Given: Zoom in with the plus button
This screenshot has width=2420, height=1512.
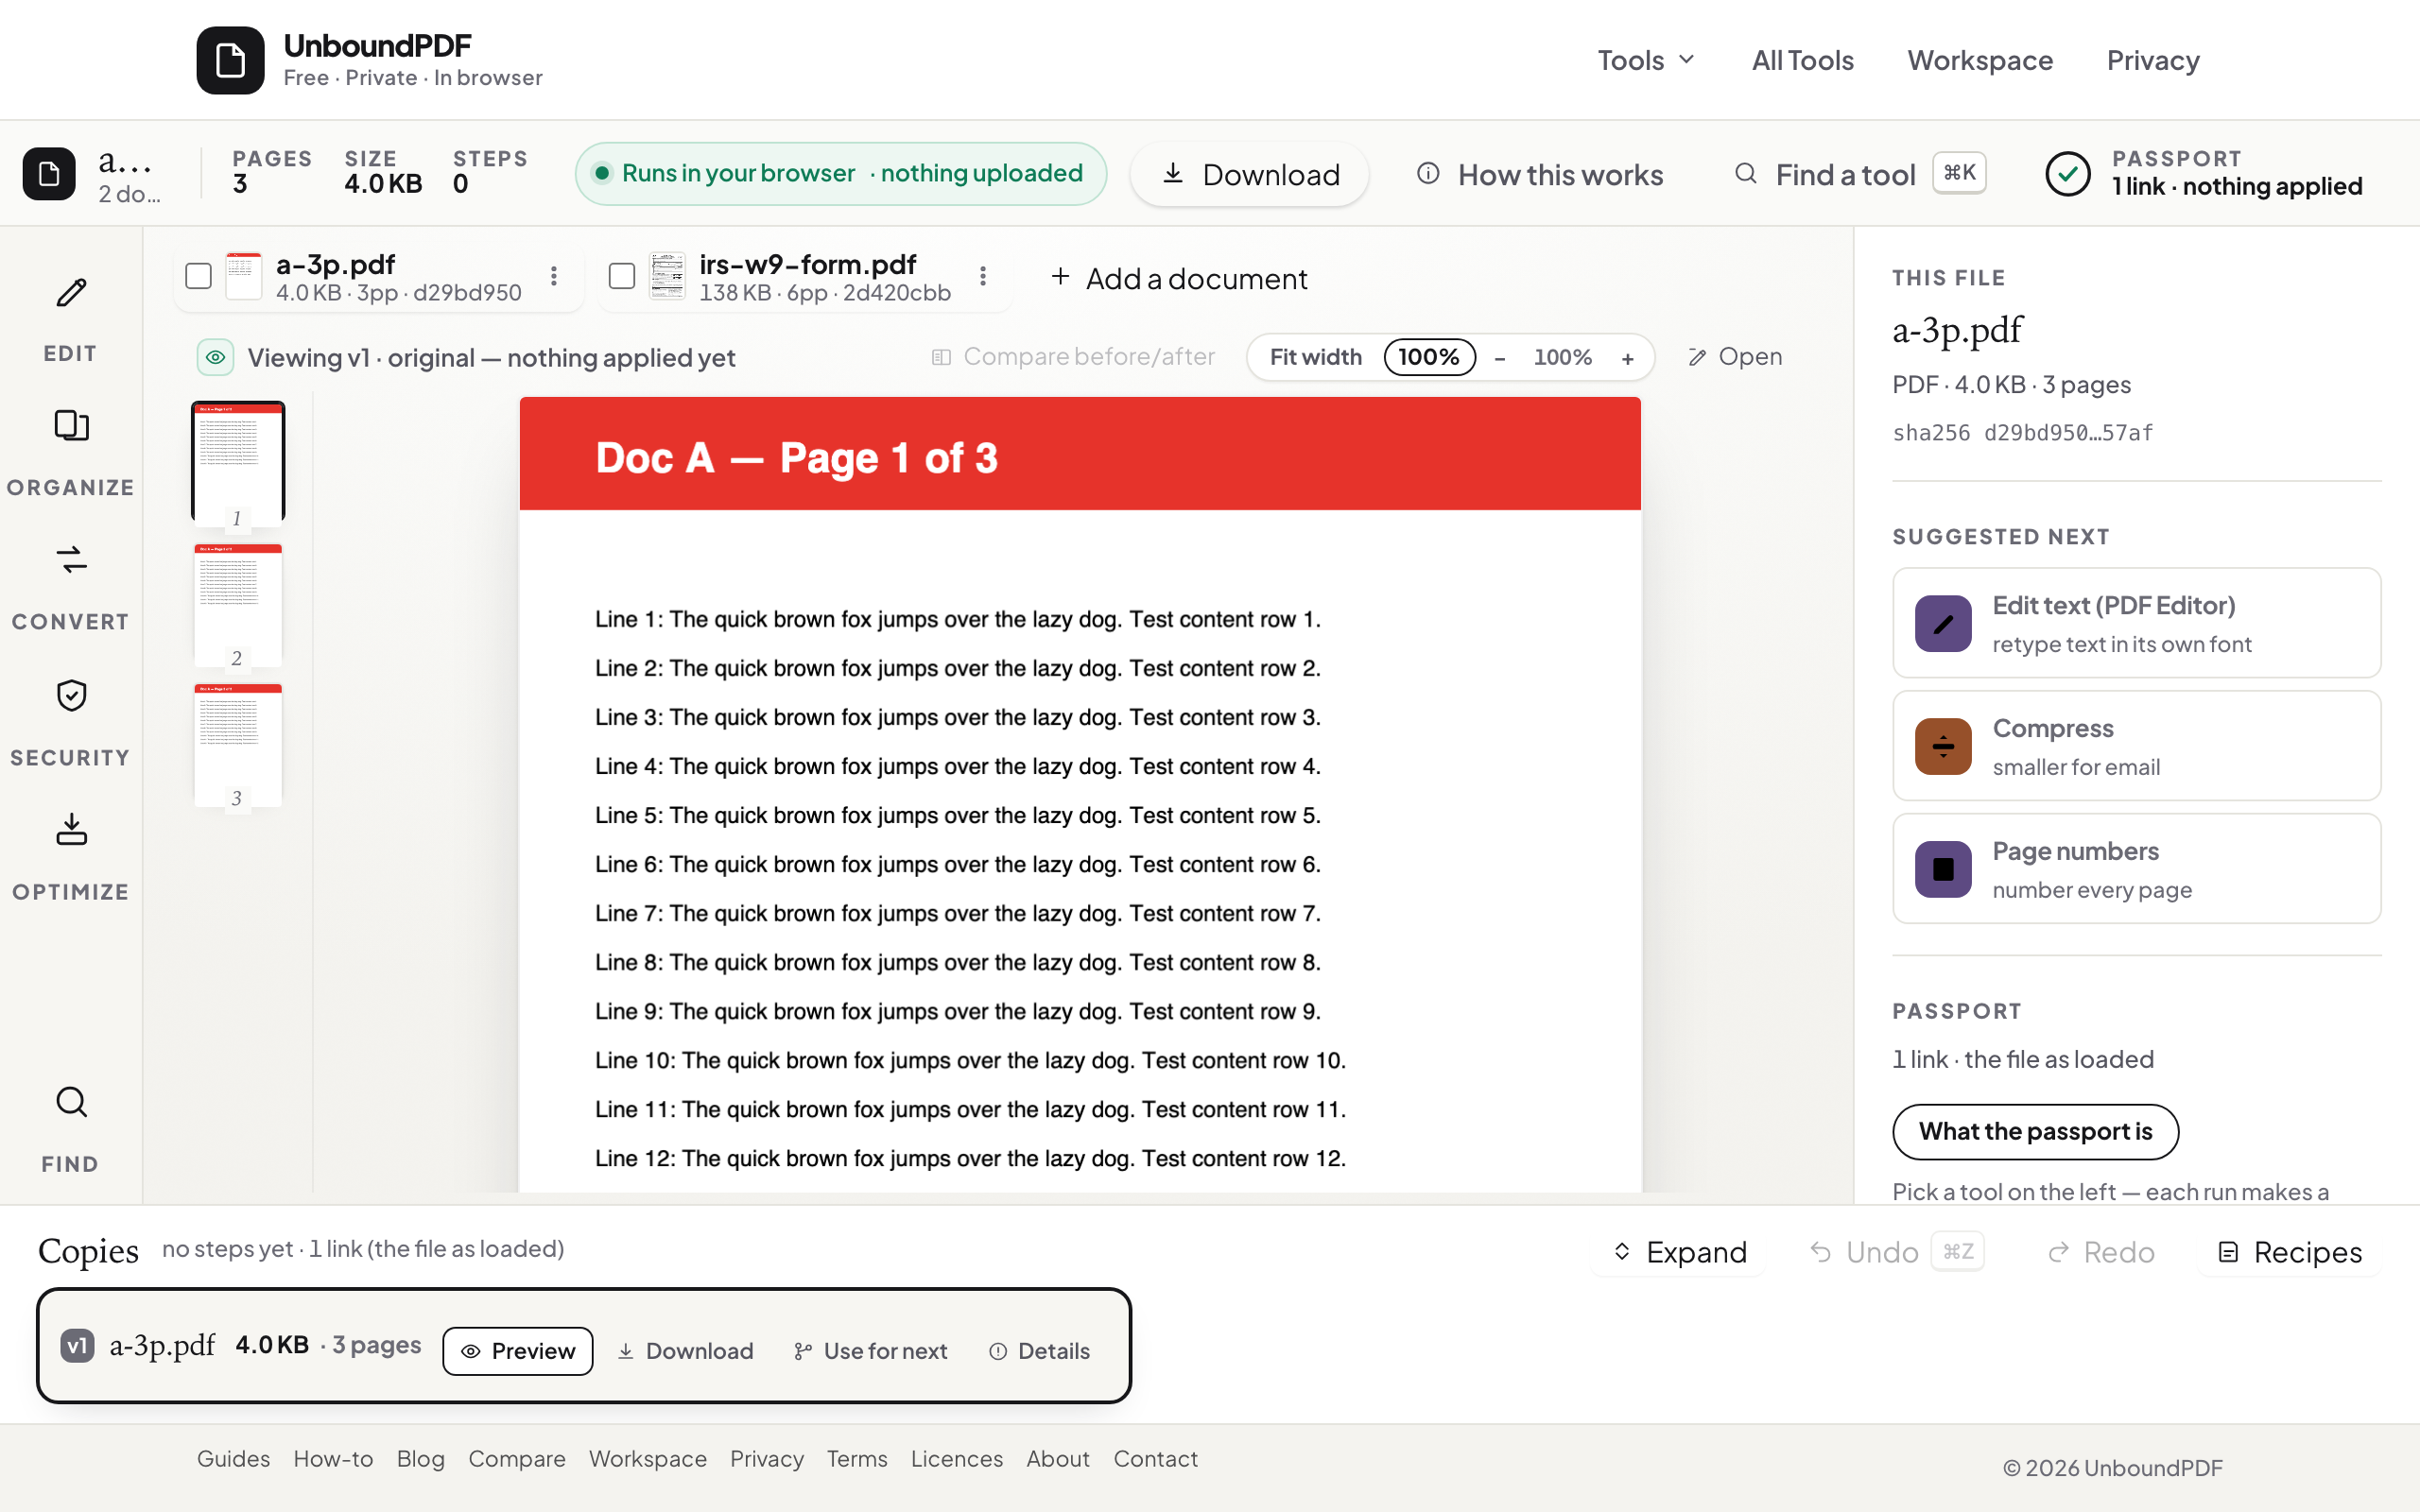Looking at the screenshot, I should (1628, 358).
